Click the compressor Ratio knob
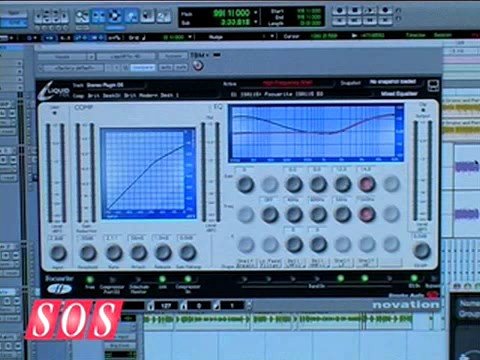The height and width of the screenshot is (360, 480). [114, 253]
